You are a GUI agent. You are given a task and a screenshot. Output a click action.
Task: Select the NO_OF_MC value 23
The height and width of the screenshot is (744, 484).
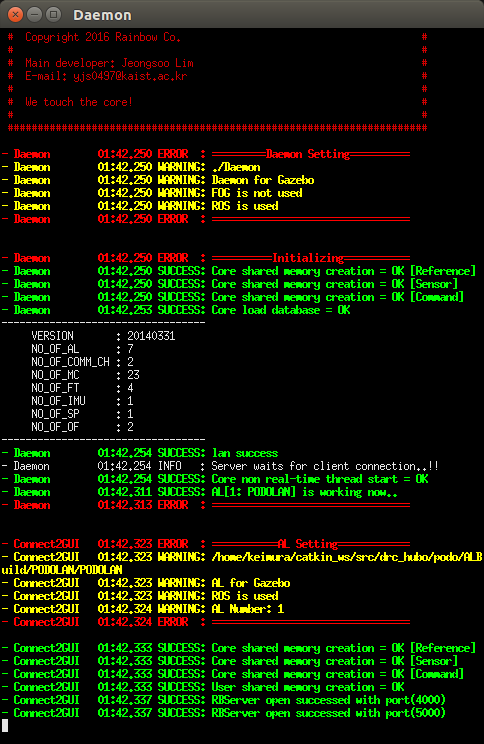pos(133,375)
